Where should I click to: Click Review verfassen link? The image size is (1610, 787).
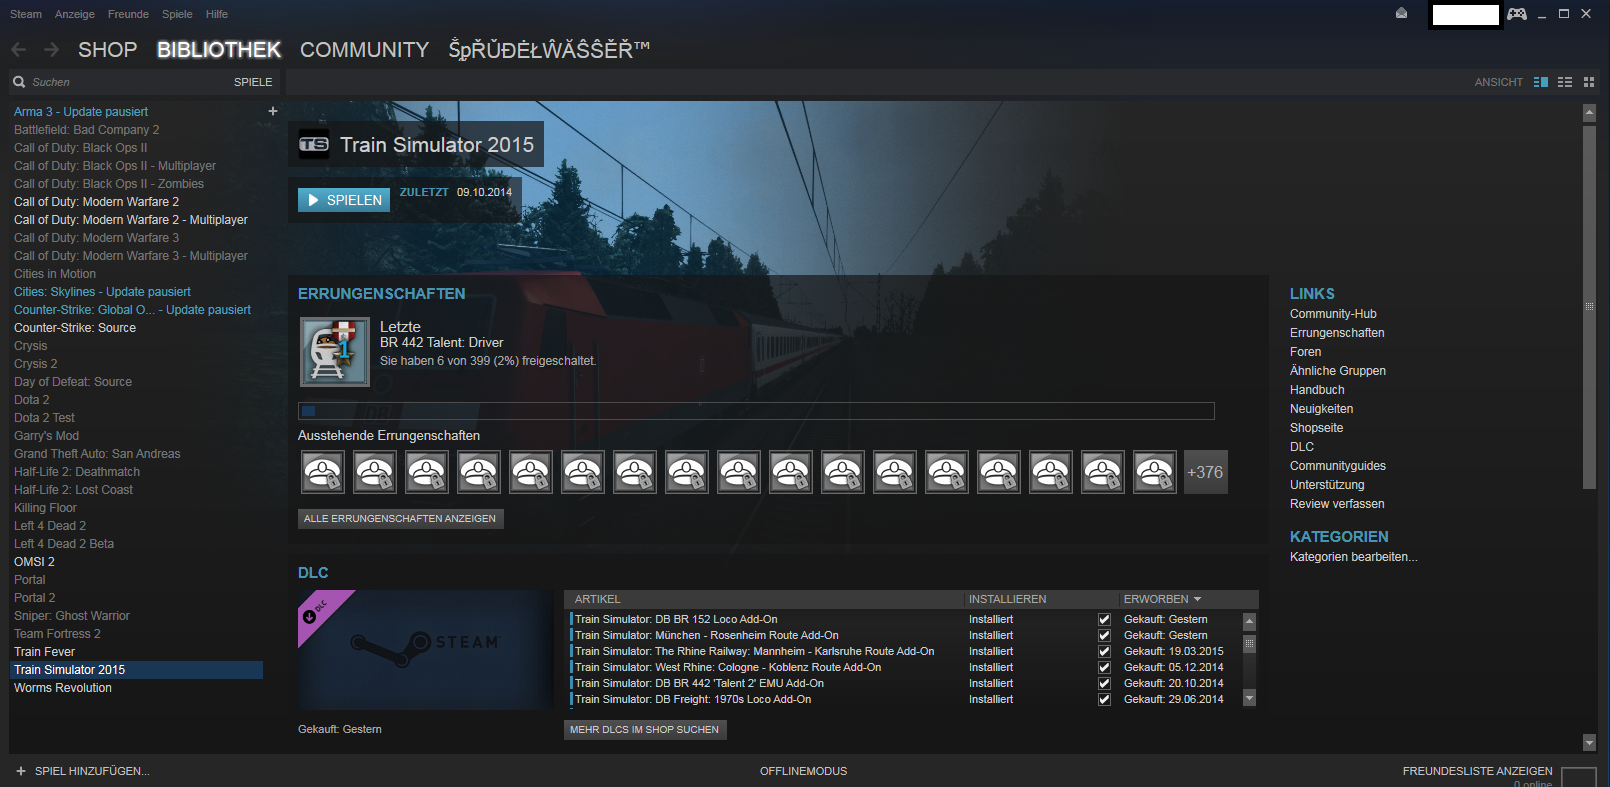click(x=1337, y=504)
